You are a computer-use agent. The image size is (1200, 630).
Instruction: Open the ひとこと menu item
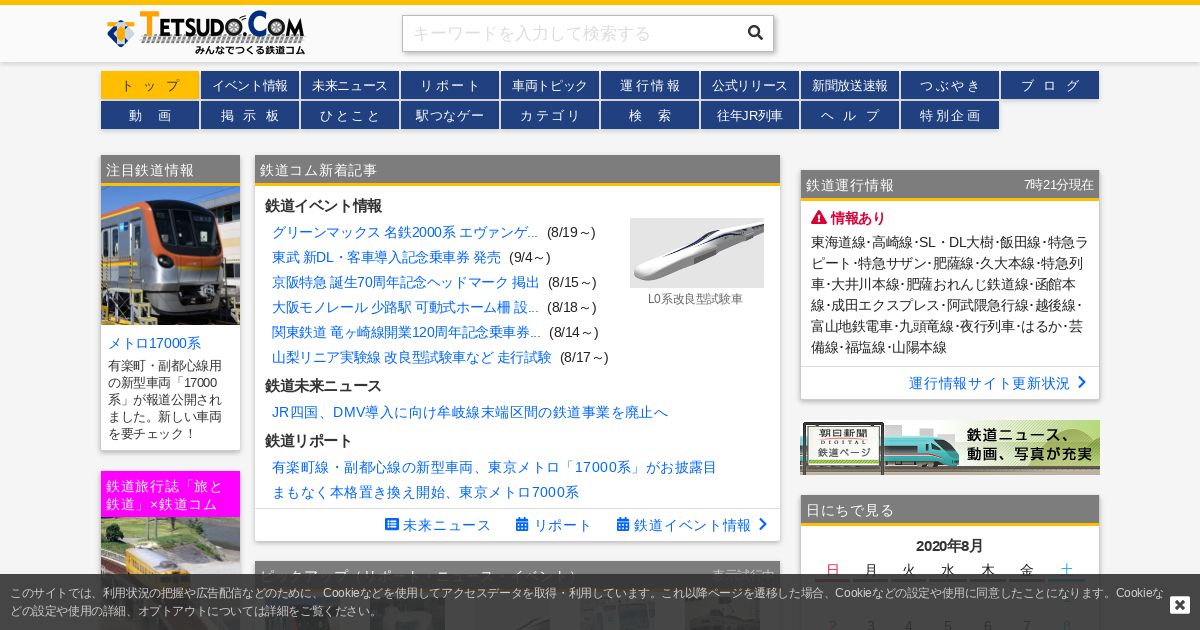point(350,115)
